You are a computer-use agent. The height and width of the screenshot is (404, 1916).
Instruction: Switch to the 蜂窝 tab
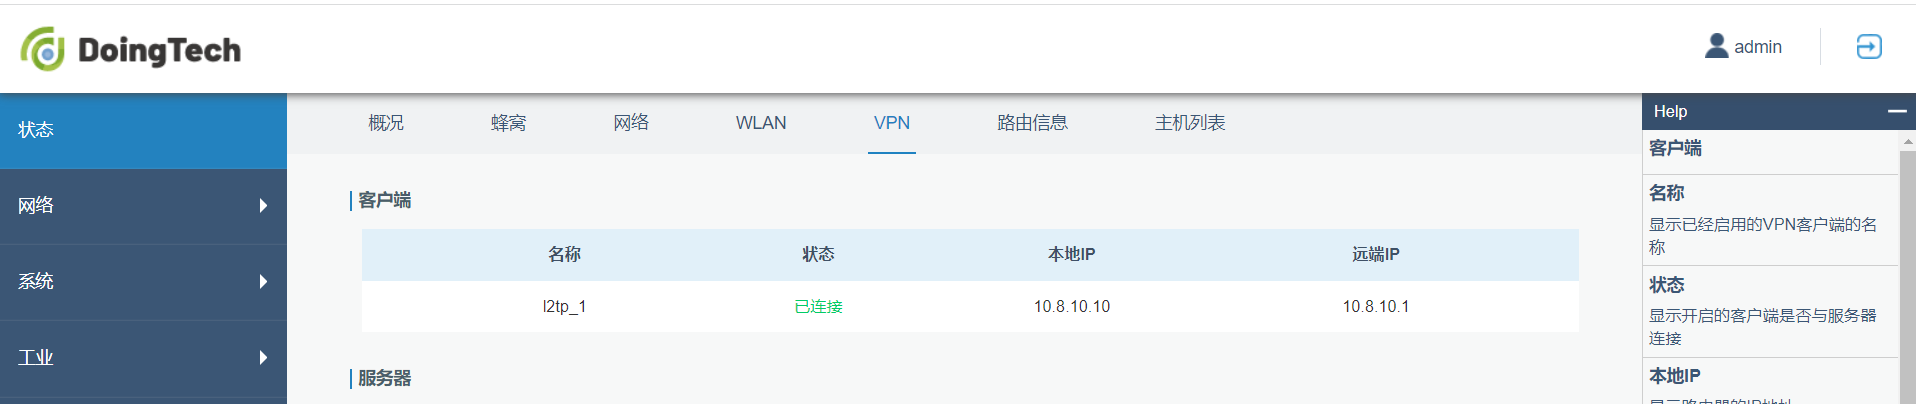tap(508, 123)
